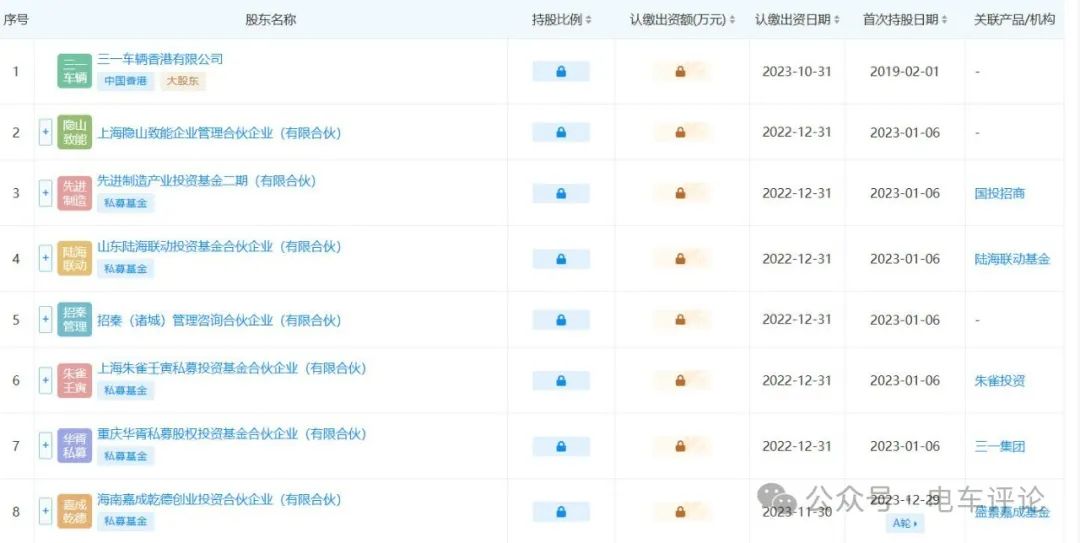Expand the 上海隐山致能 shareholder row
The image size is (1080, 543).
click(45, 132)
